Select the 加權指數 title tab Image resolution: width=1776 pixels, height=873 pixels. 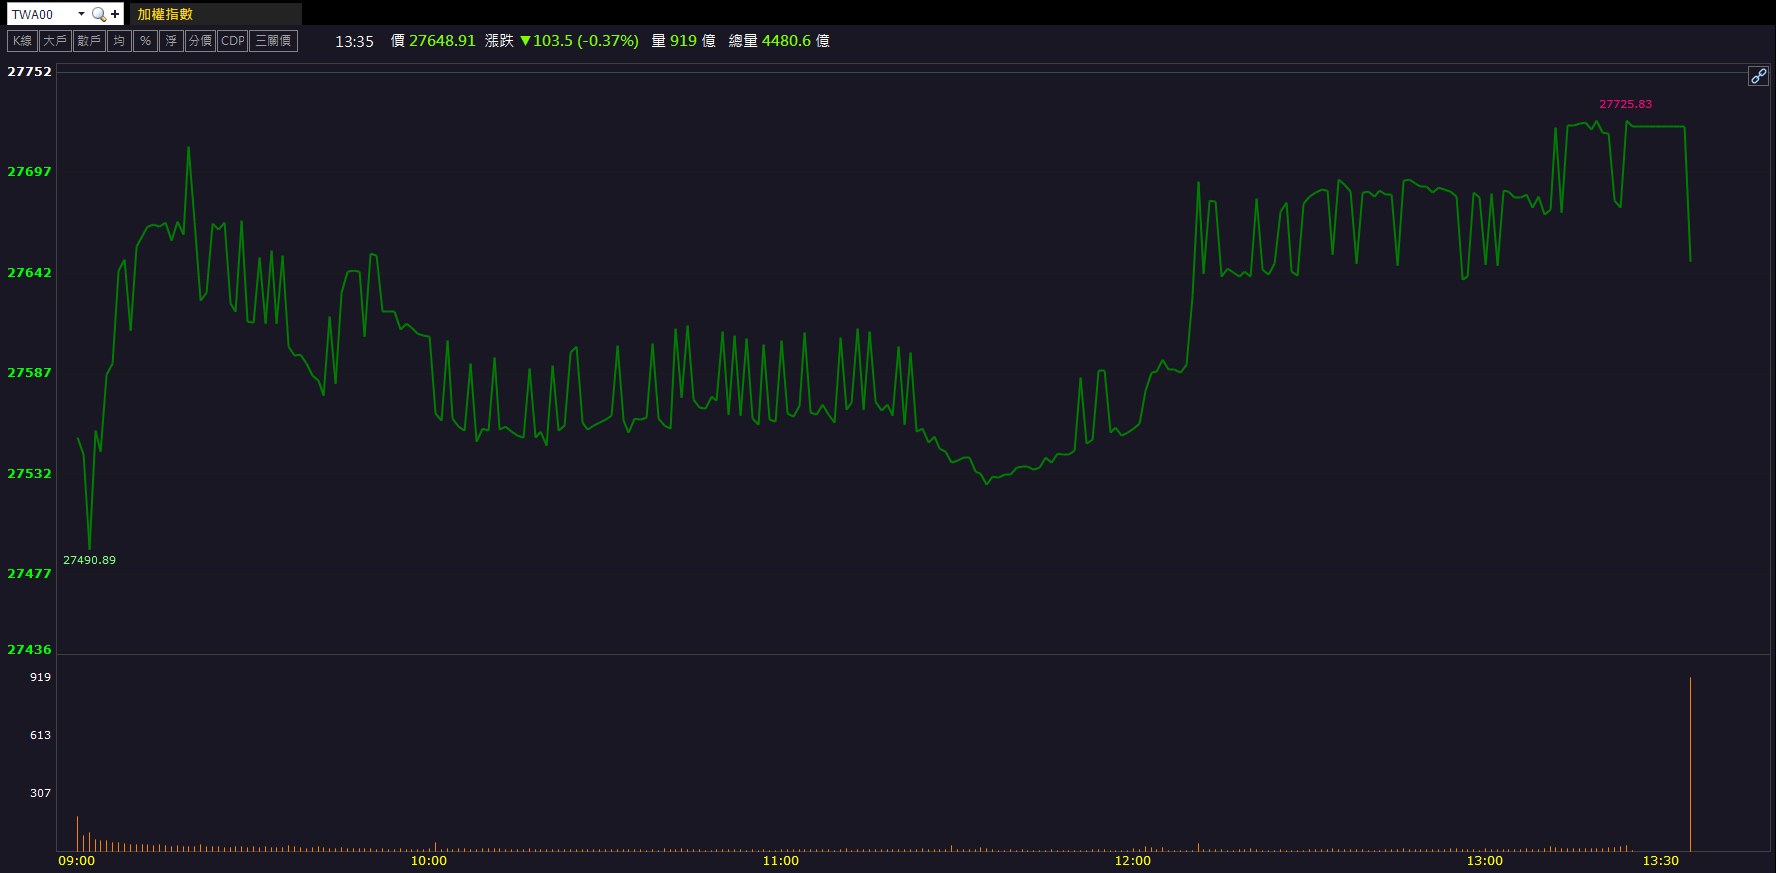click(166, 14)
